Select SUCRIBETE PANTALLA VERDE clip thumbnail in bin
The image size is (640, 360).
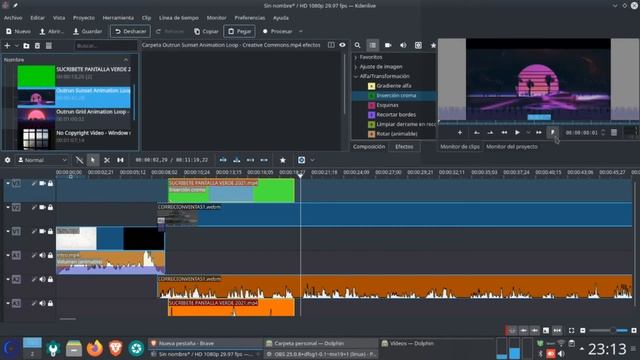[36, 76]
